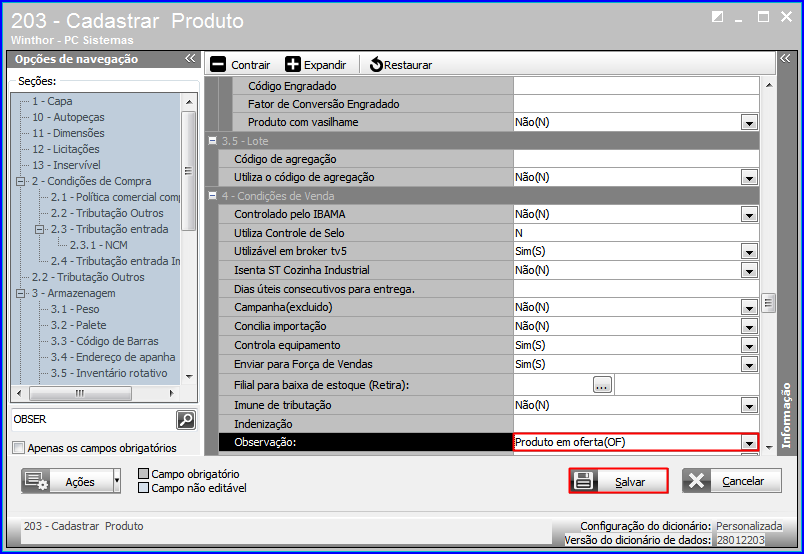Open Utiliza o código de agregação dropdown
The image size is (804, 554).
click(749, 178)
